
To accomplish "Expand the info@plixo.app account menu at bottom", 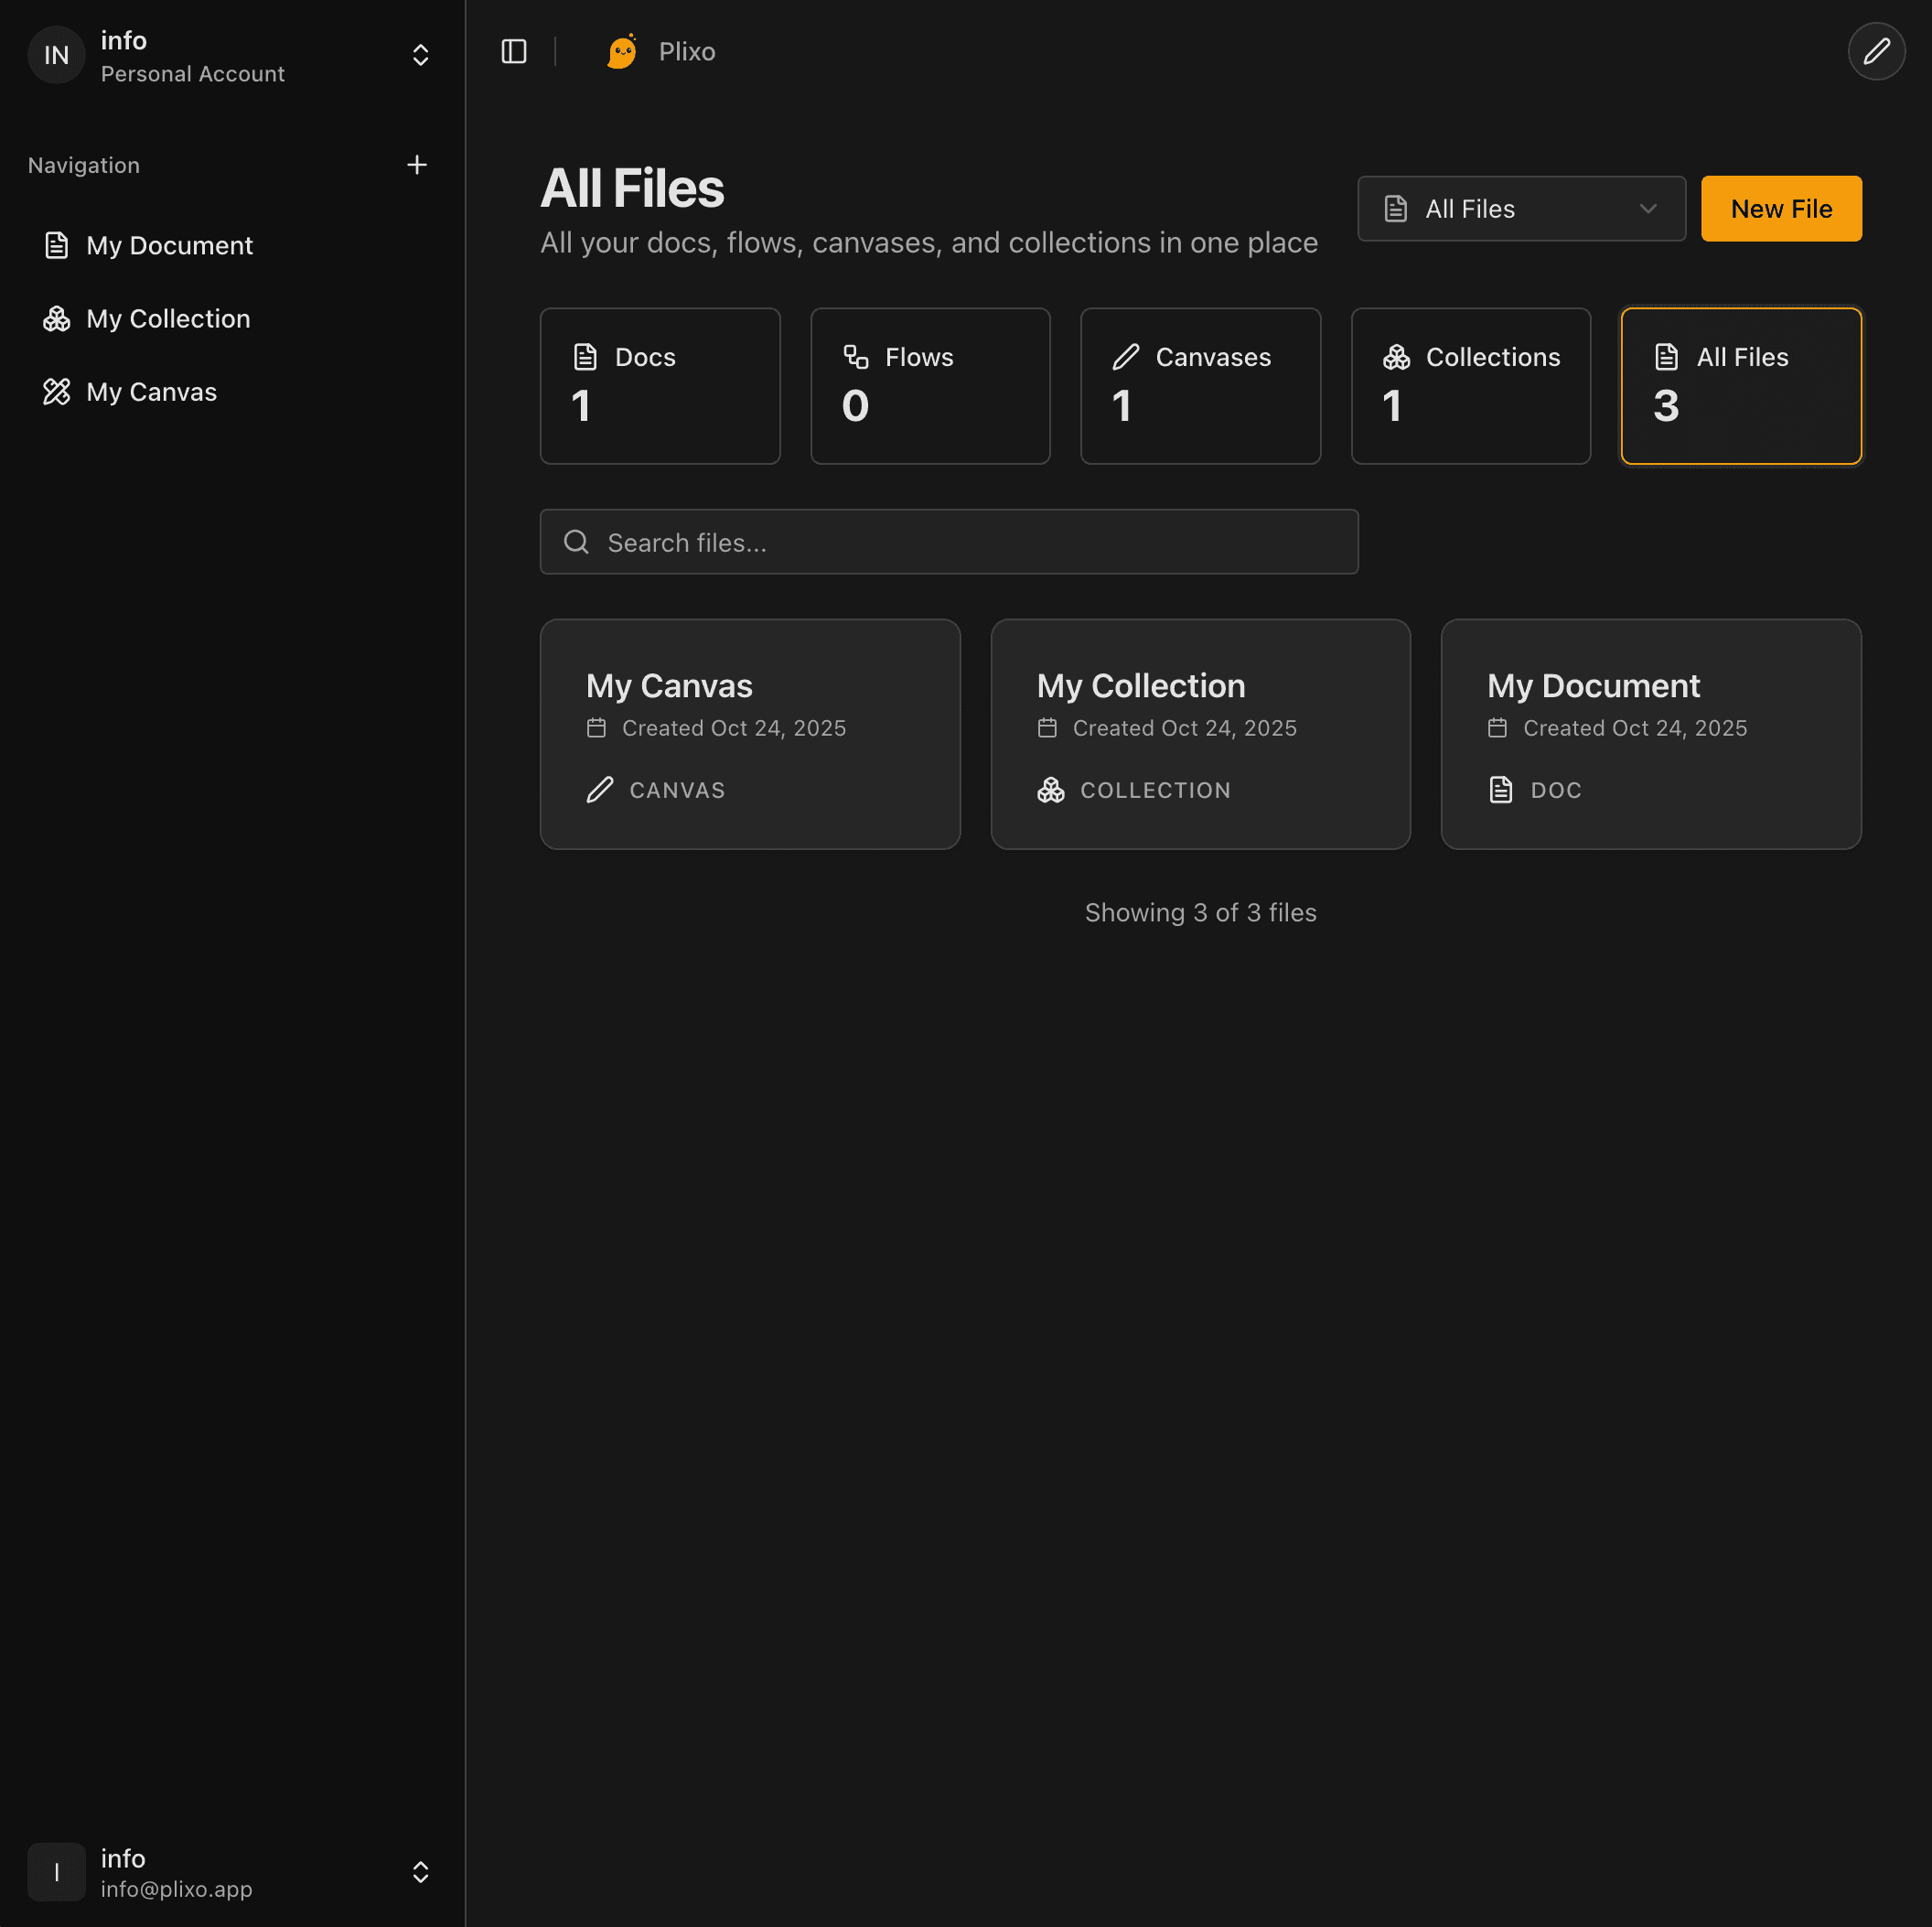I will pyautogui.click(x=420, y=1872).
